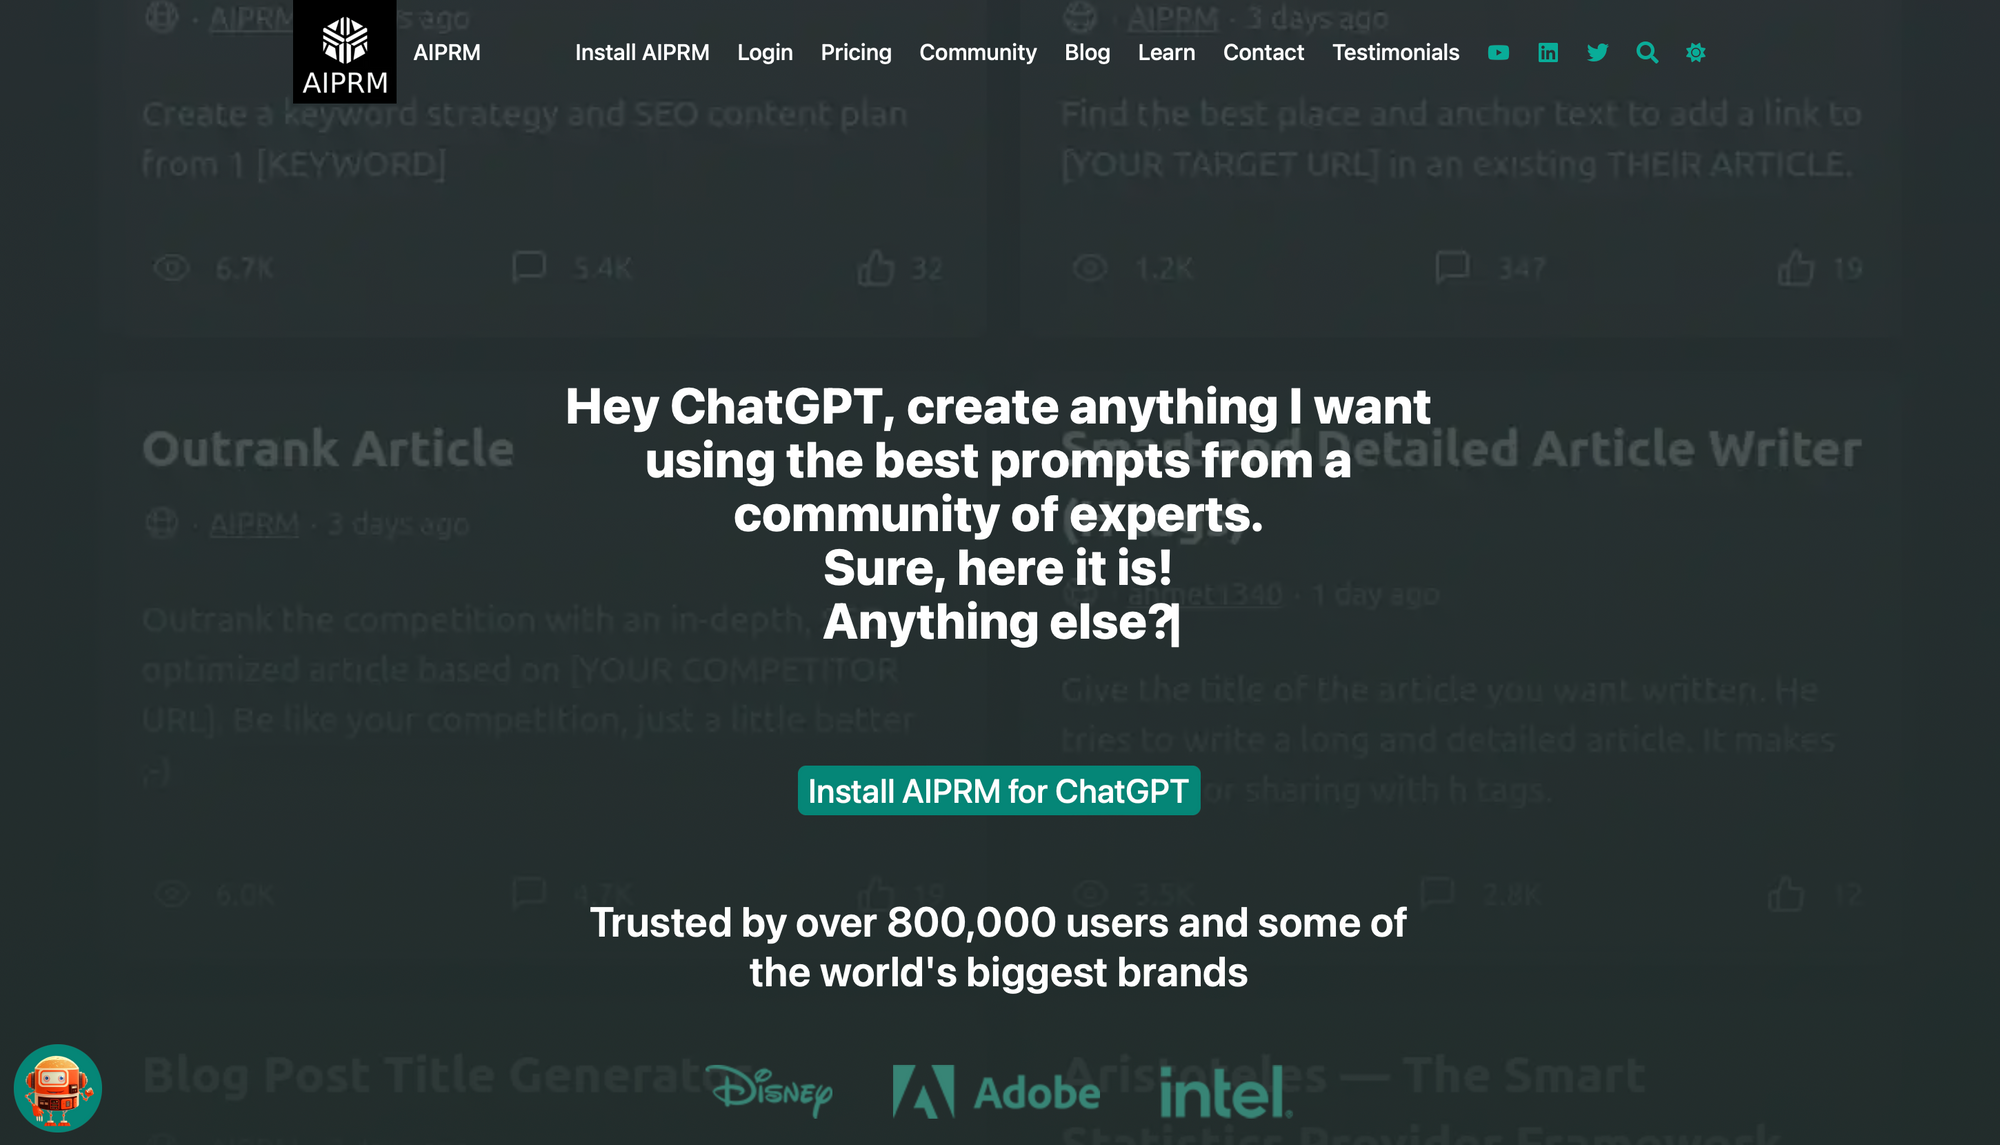Click the Install AIPRM menu item

[641, 52]
